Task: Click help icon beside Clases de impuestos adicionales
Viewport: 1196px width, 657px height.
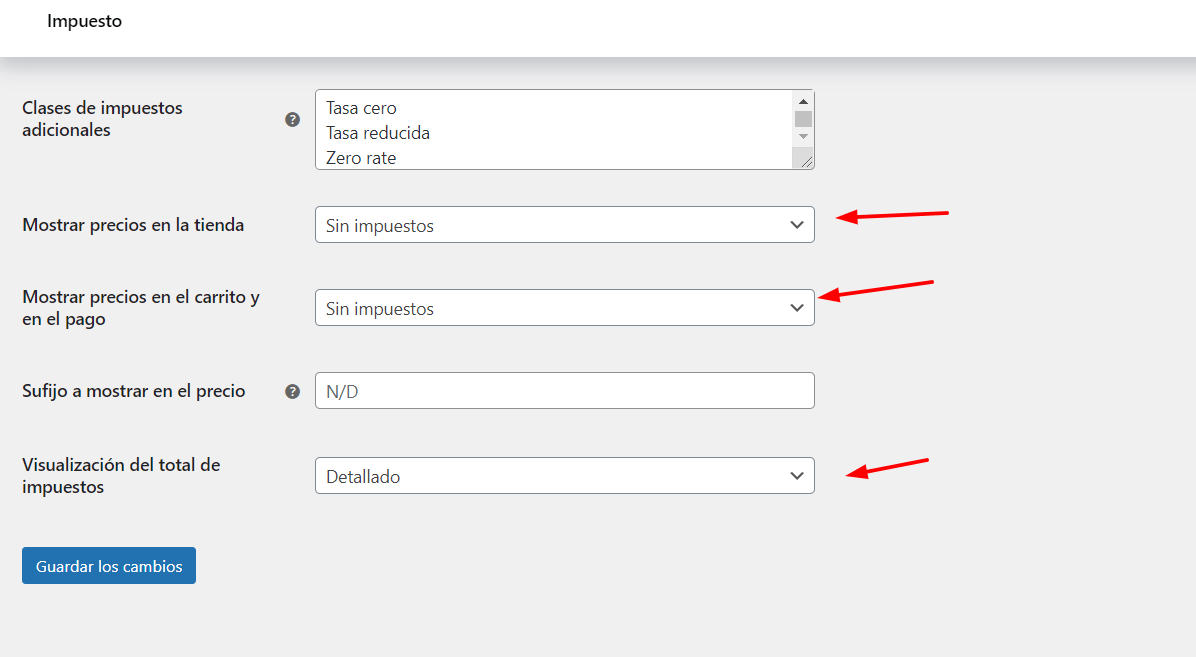Action: point(292,120)
